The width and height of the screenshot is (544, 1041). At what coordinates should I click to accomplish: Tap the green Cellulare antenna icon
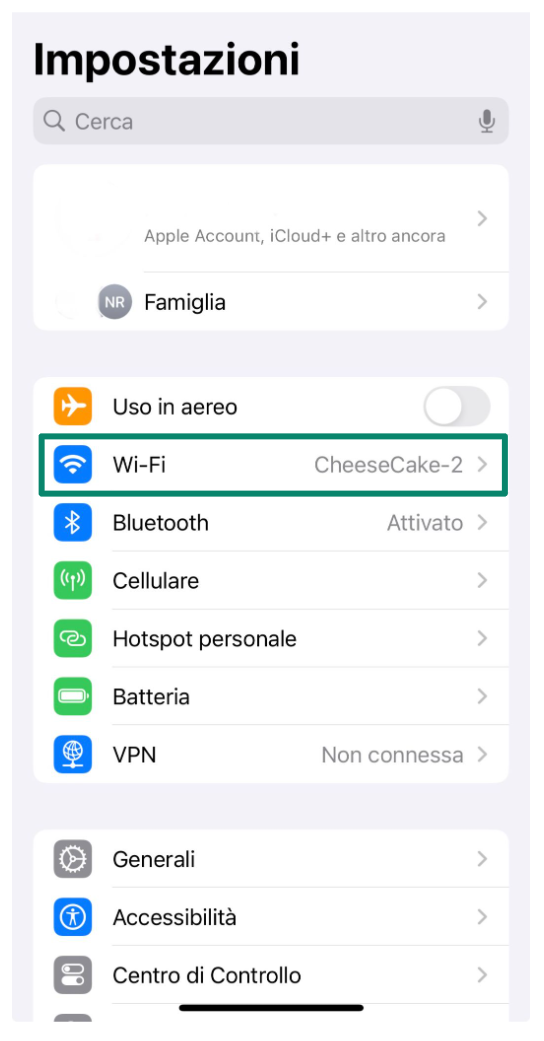[72, 580]
